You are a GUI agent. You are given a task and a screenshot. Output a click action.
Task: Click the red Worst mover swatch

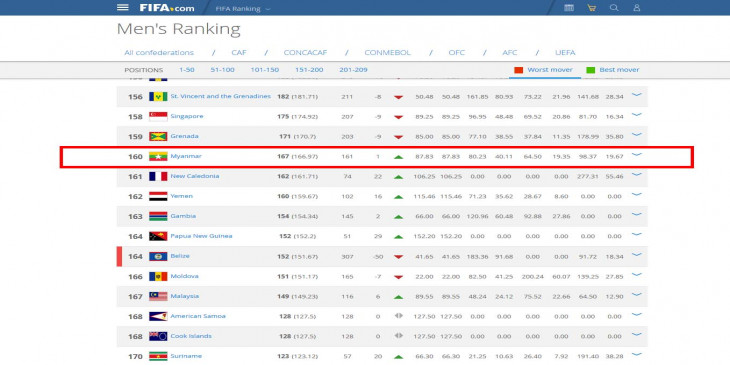point(518,70)
